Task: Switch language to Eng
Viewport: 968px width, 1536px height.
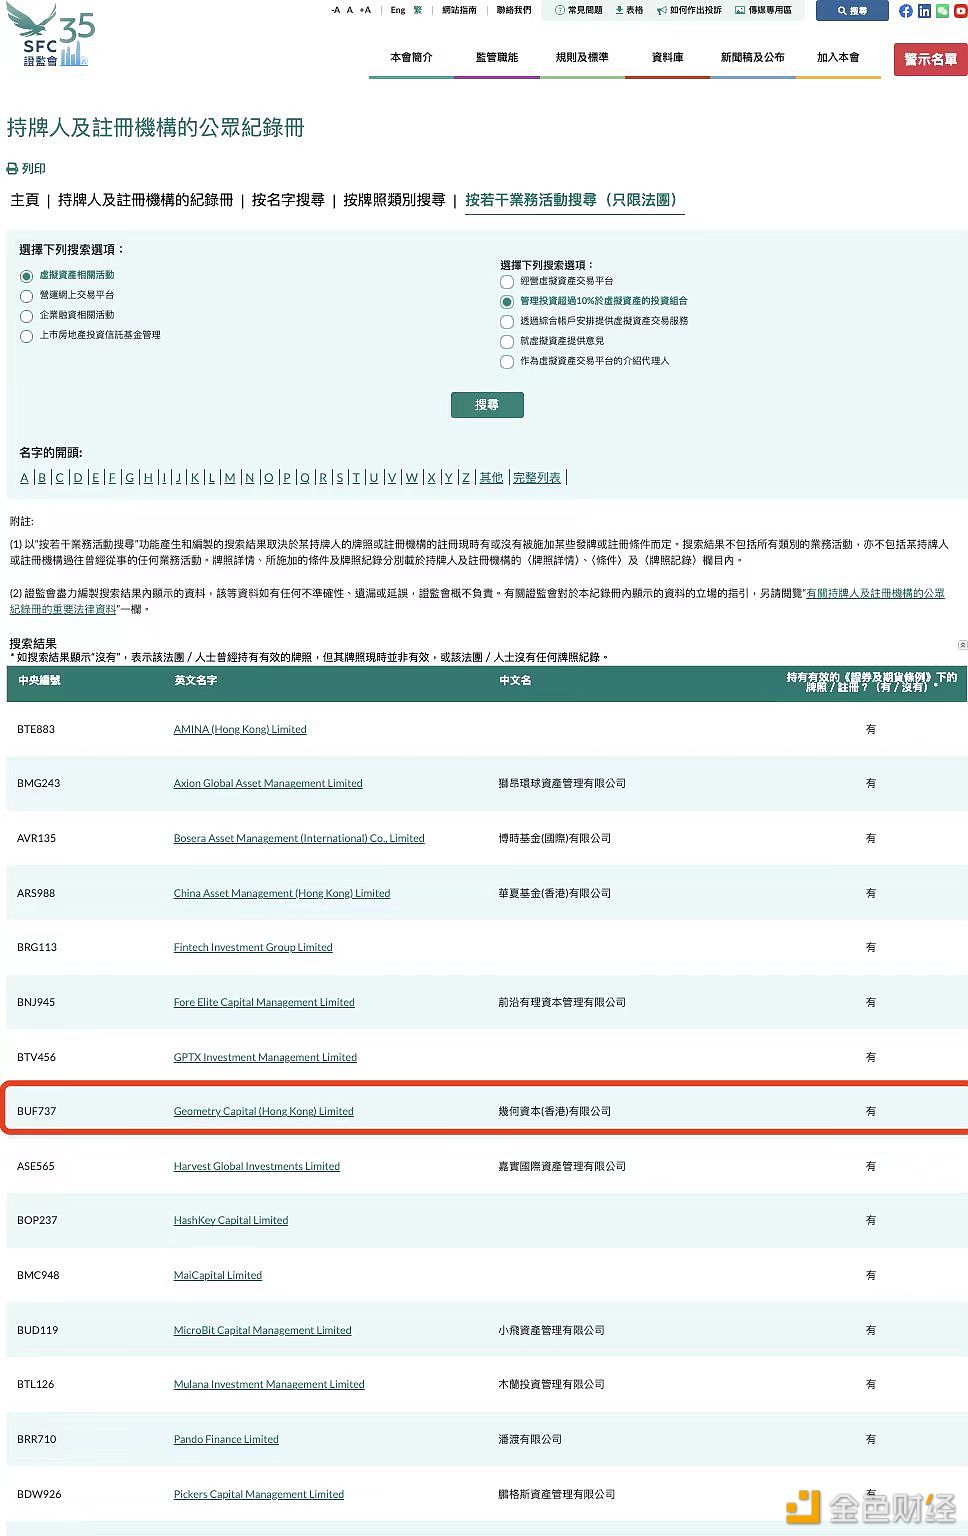Action: [398, 10]
